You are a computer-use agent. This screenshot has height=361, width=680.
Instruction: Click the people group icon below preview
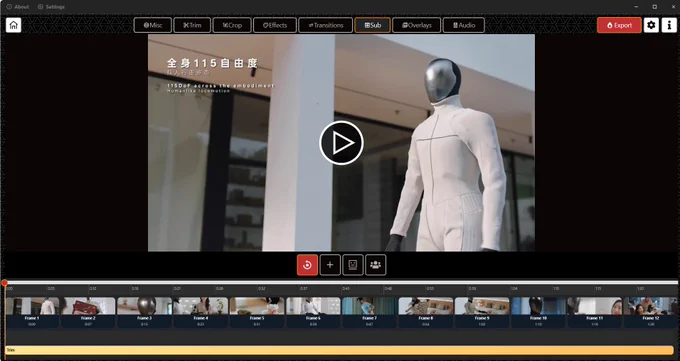376,265
